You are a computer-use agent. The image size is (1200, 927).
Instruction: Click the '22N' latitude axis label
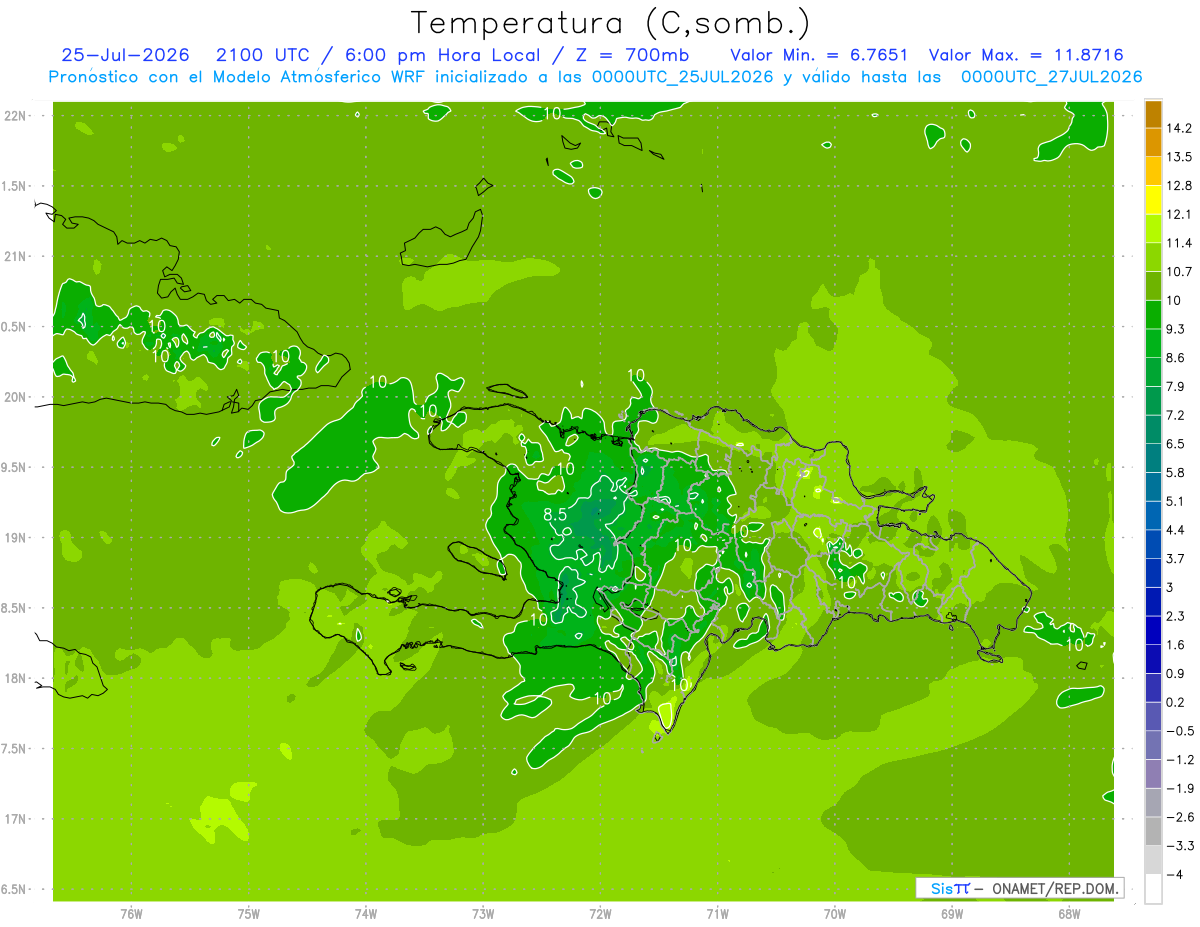16,116
